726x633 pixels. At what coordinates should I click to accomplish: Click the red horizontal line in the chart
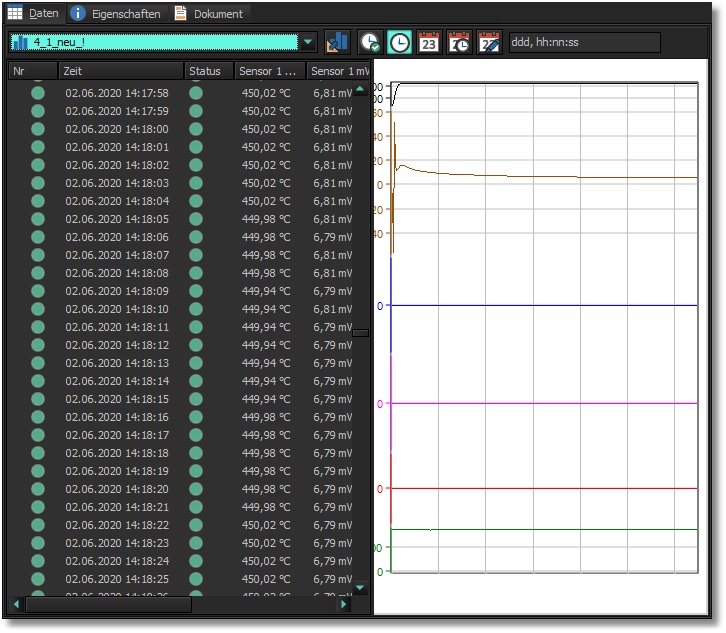pyautogui.click(x=544, y=489)
